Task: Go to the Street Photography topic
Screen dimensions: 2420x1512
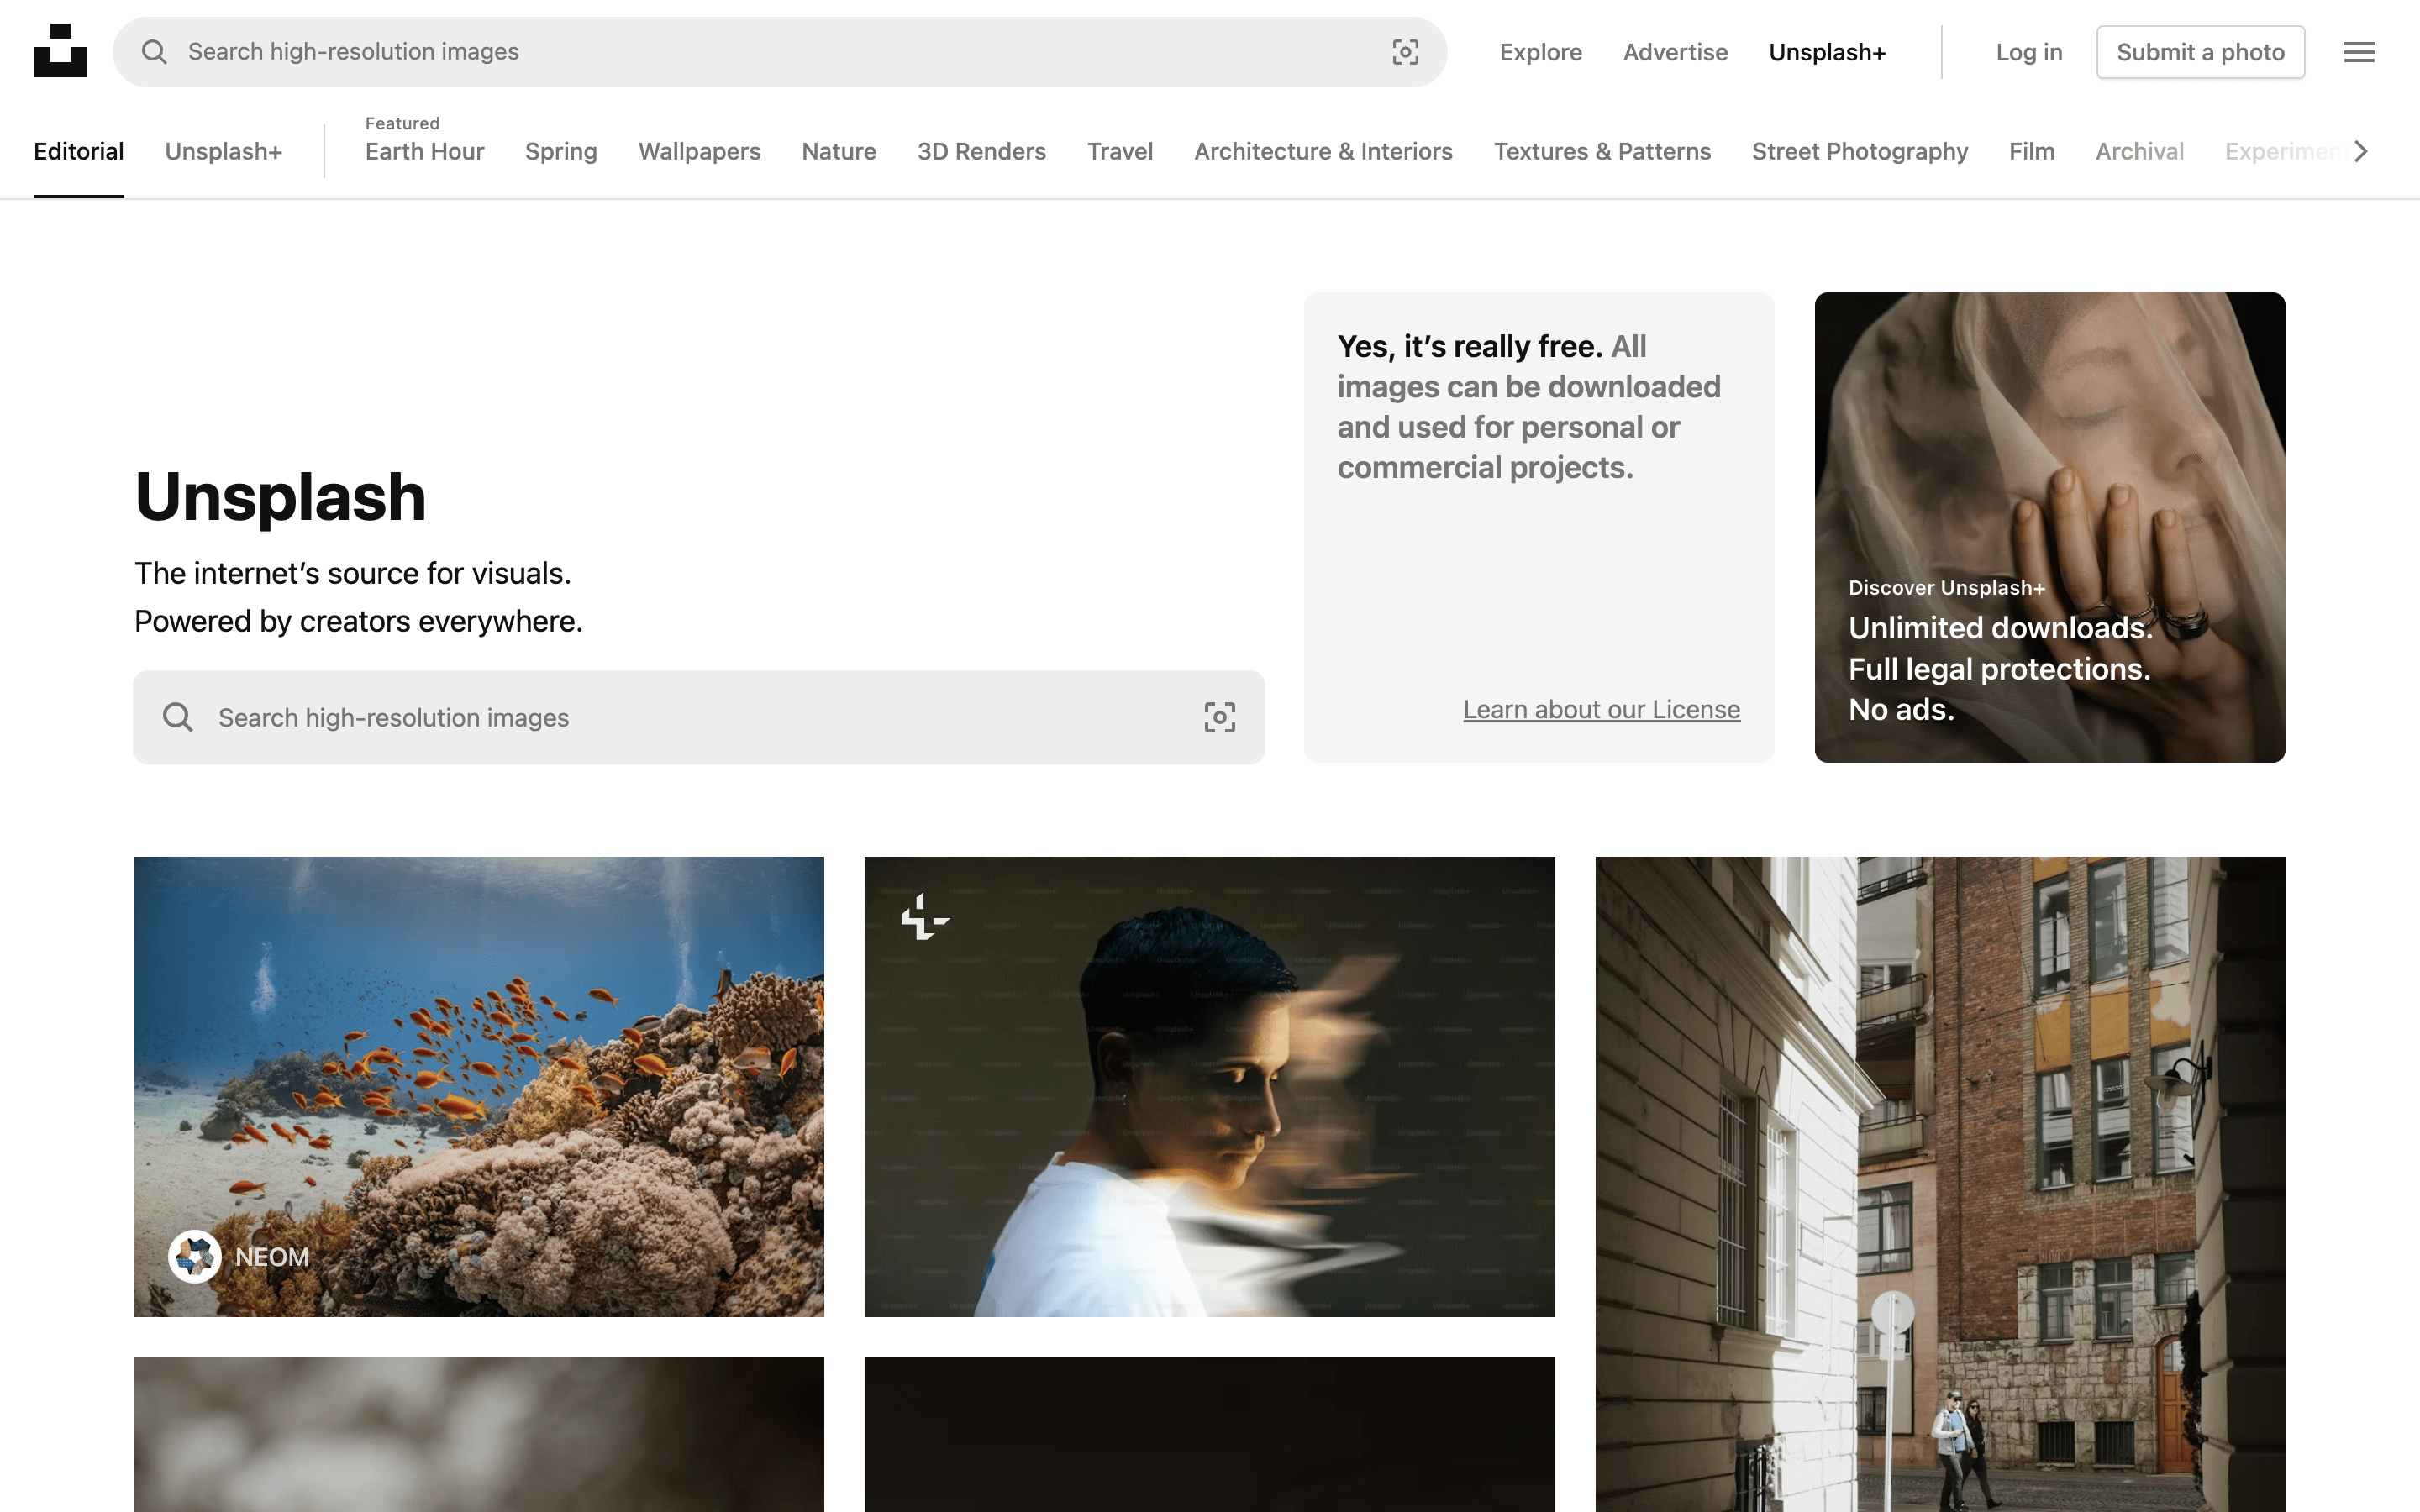Action: coord(1859,151)
